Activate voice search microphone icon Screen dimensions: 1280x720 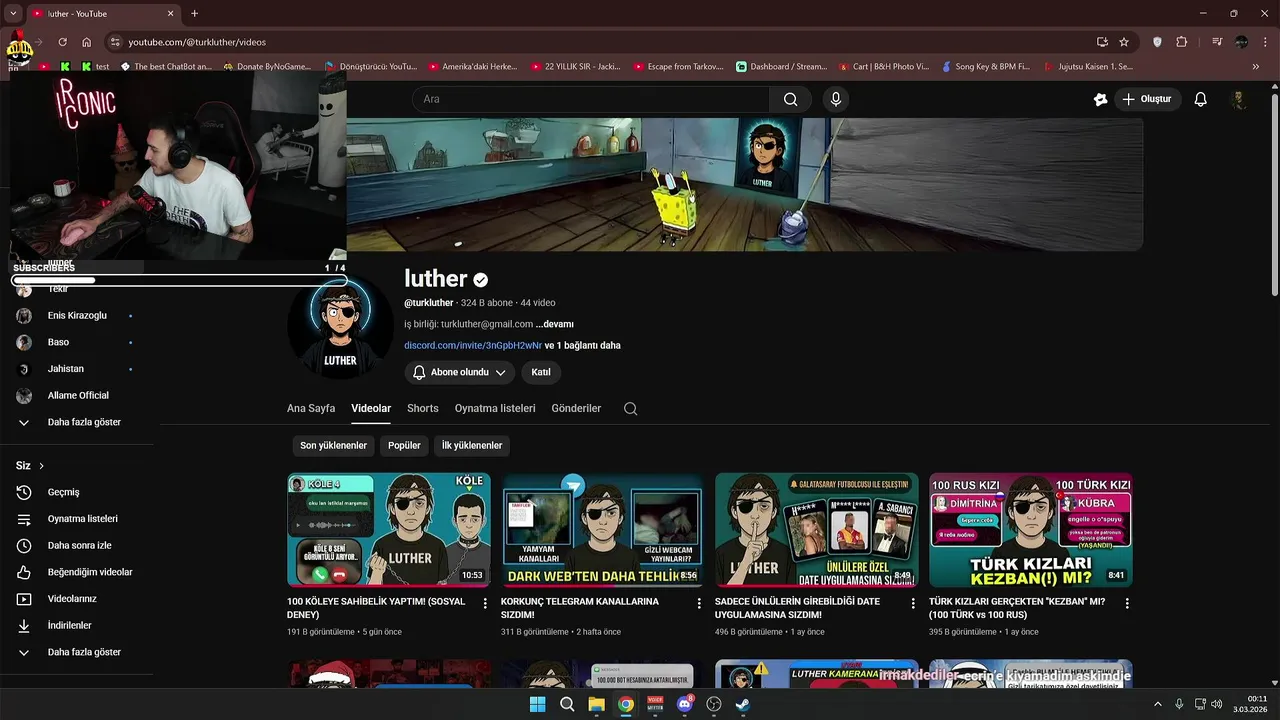click(x=836, y=99)
